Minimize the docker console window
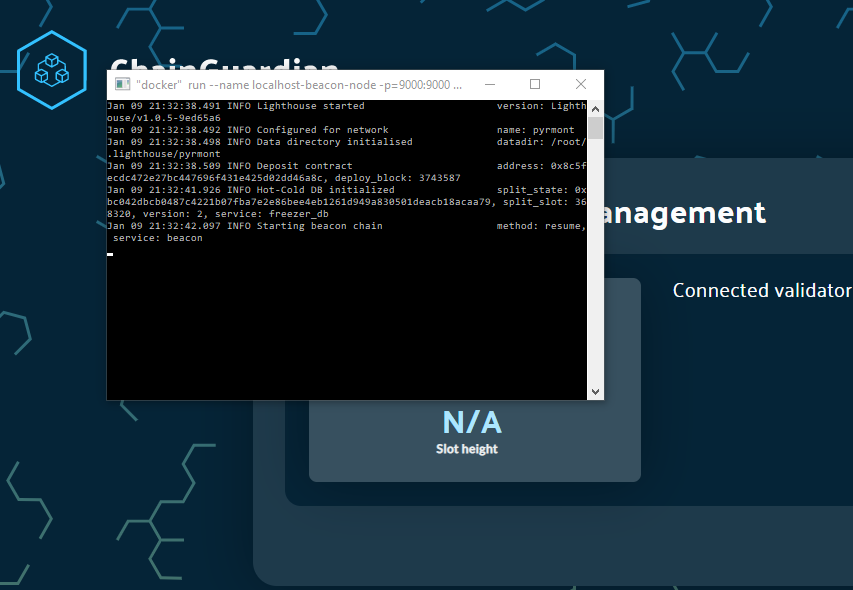Image resolution: width=853 pixels, height=590 pixels. click(x=490, y=84)
